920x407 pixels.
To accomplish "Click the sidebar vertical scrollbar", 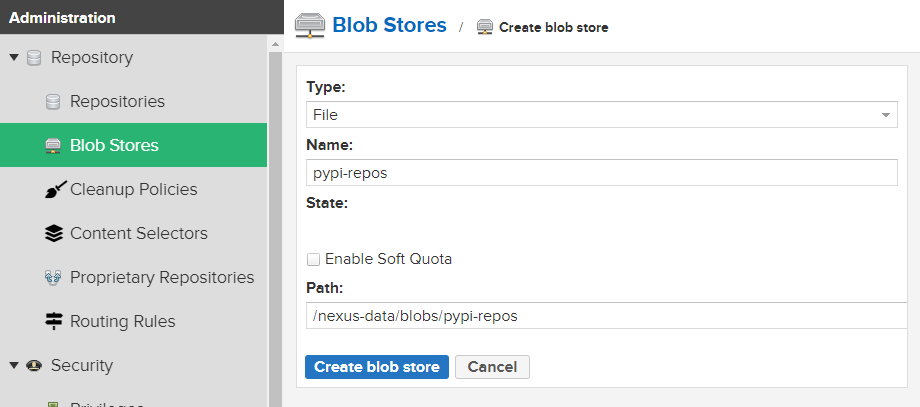I will pyautogui.click(x=275, y=223).
